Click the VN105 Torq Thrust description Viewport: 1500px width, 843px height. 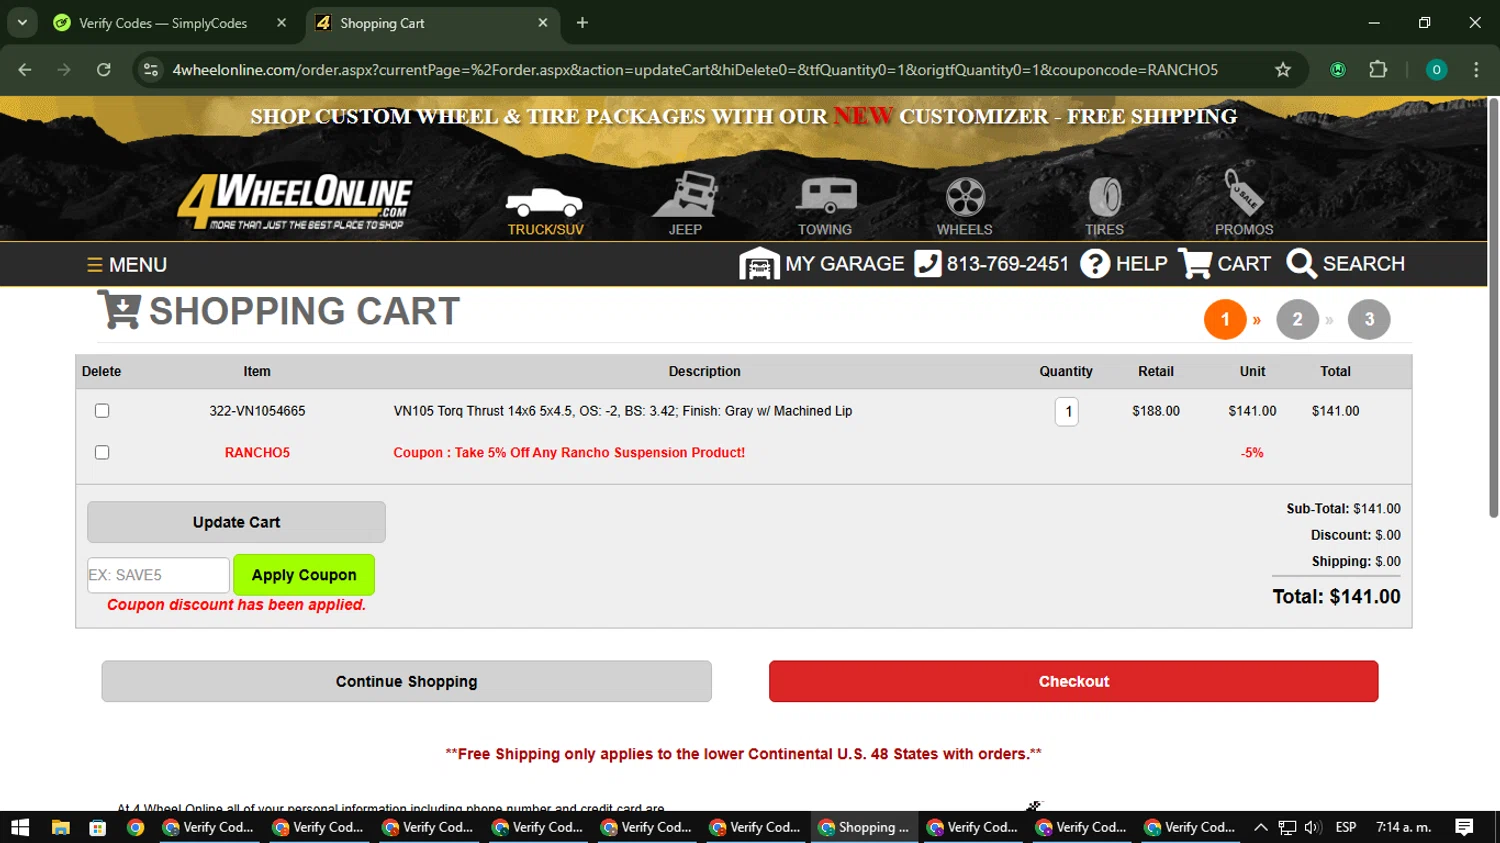[x=623, y=411]
